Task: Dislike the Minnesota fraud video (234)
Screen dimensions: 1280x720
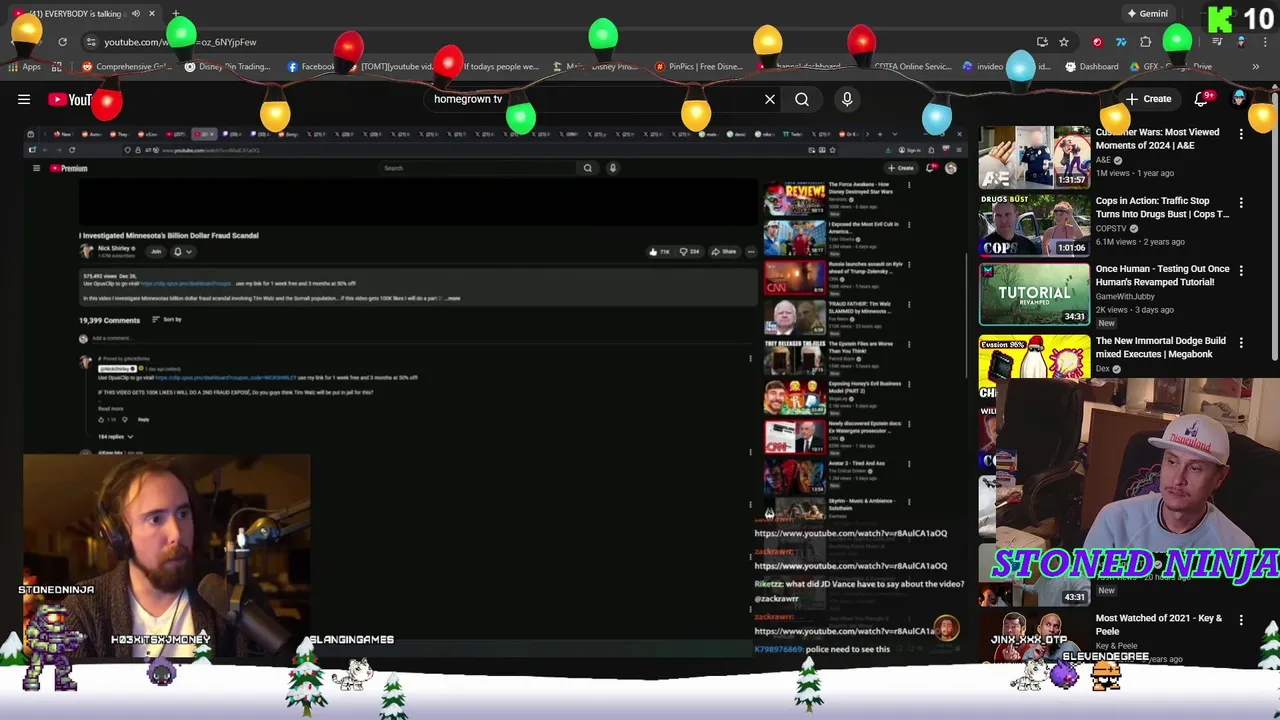Action: click(x=689, y=252)
